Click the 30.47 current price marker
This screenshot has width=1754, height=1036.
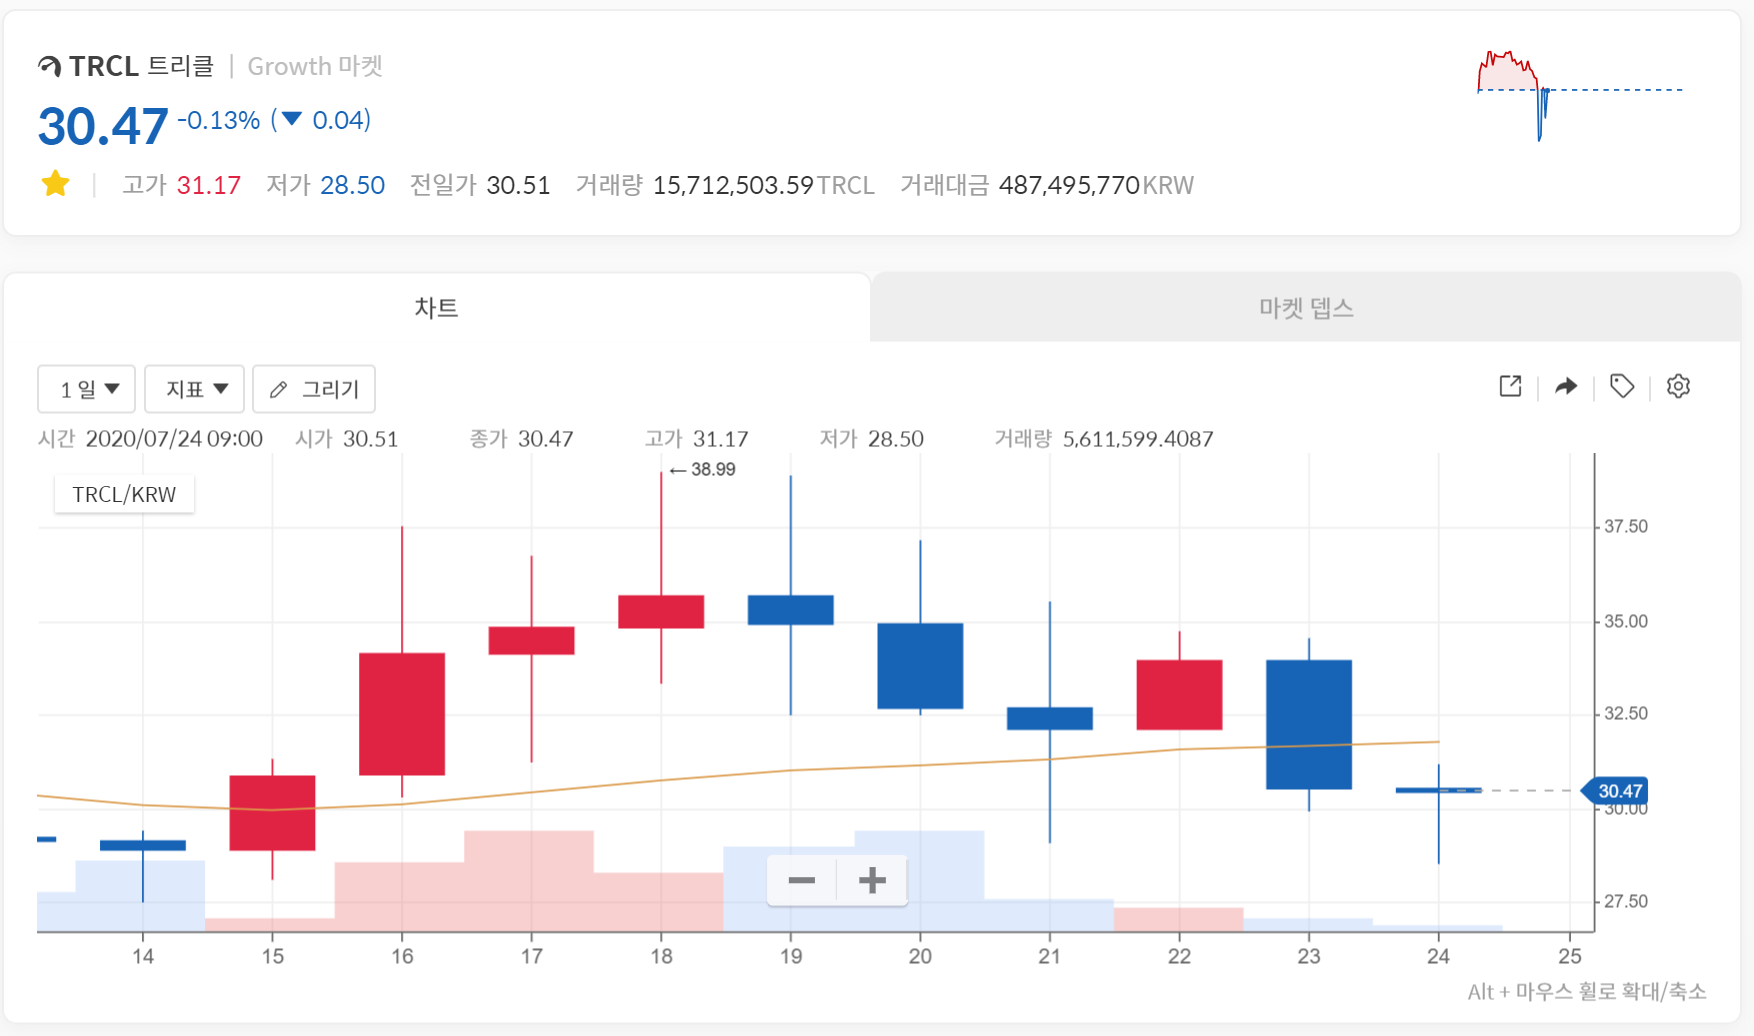1614,791
